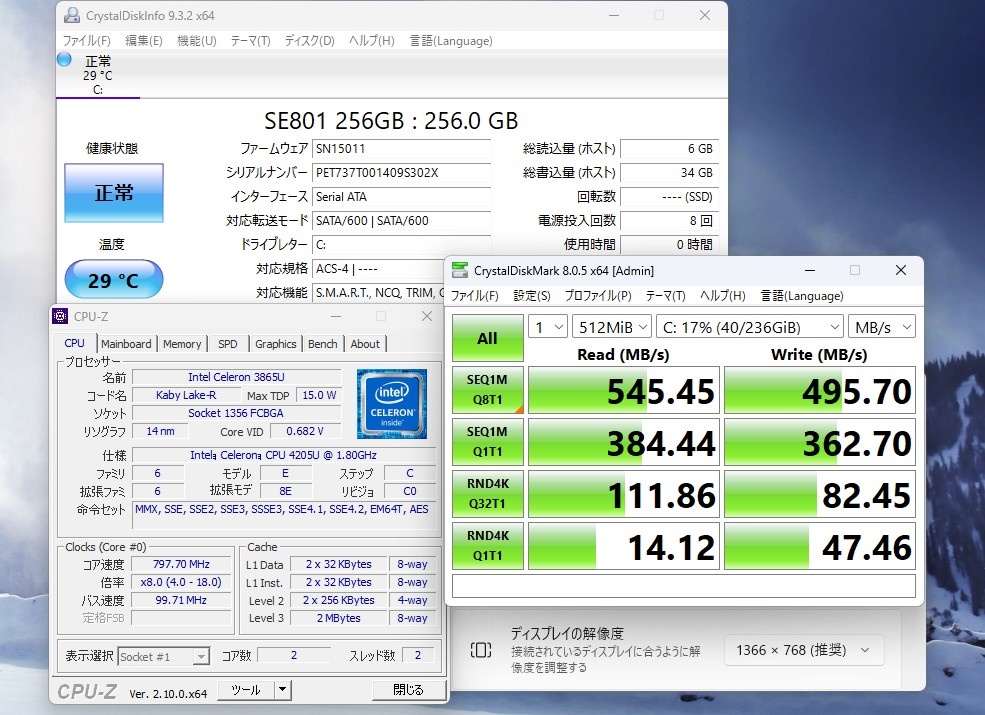Click the RND4K Q32T1 read result 111.86
Image resolution: width=985 pixels, height=715 pixels.
(624, 494)
